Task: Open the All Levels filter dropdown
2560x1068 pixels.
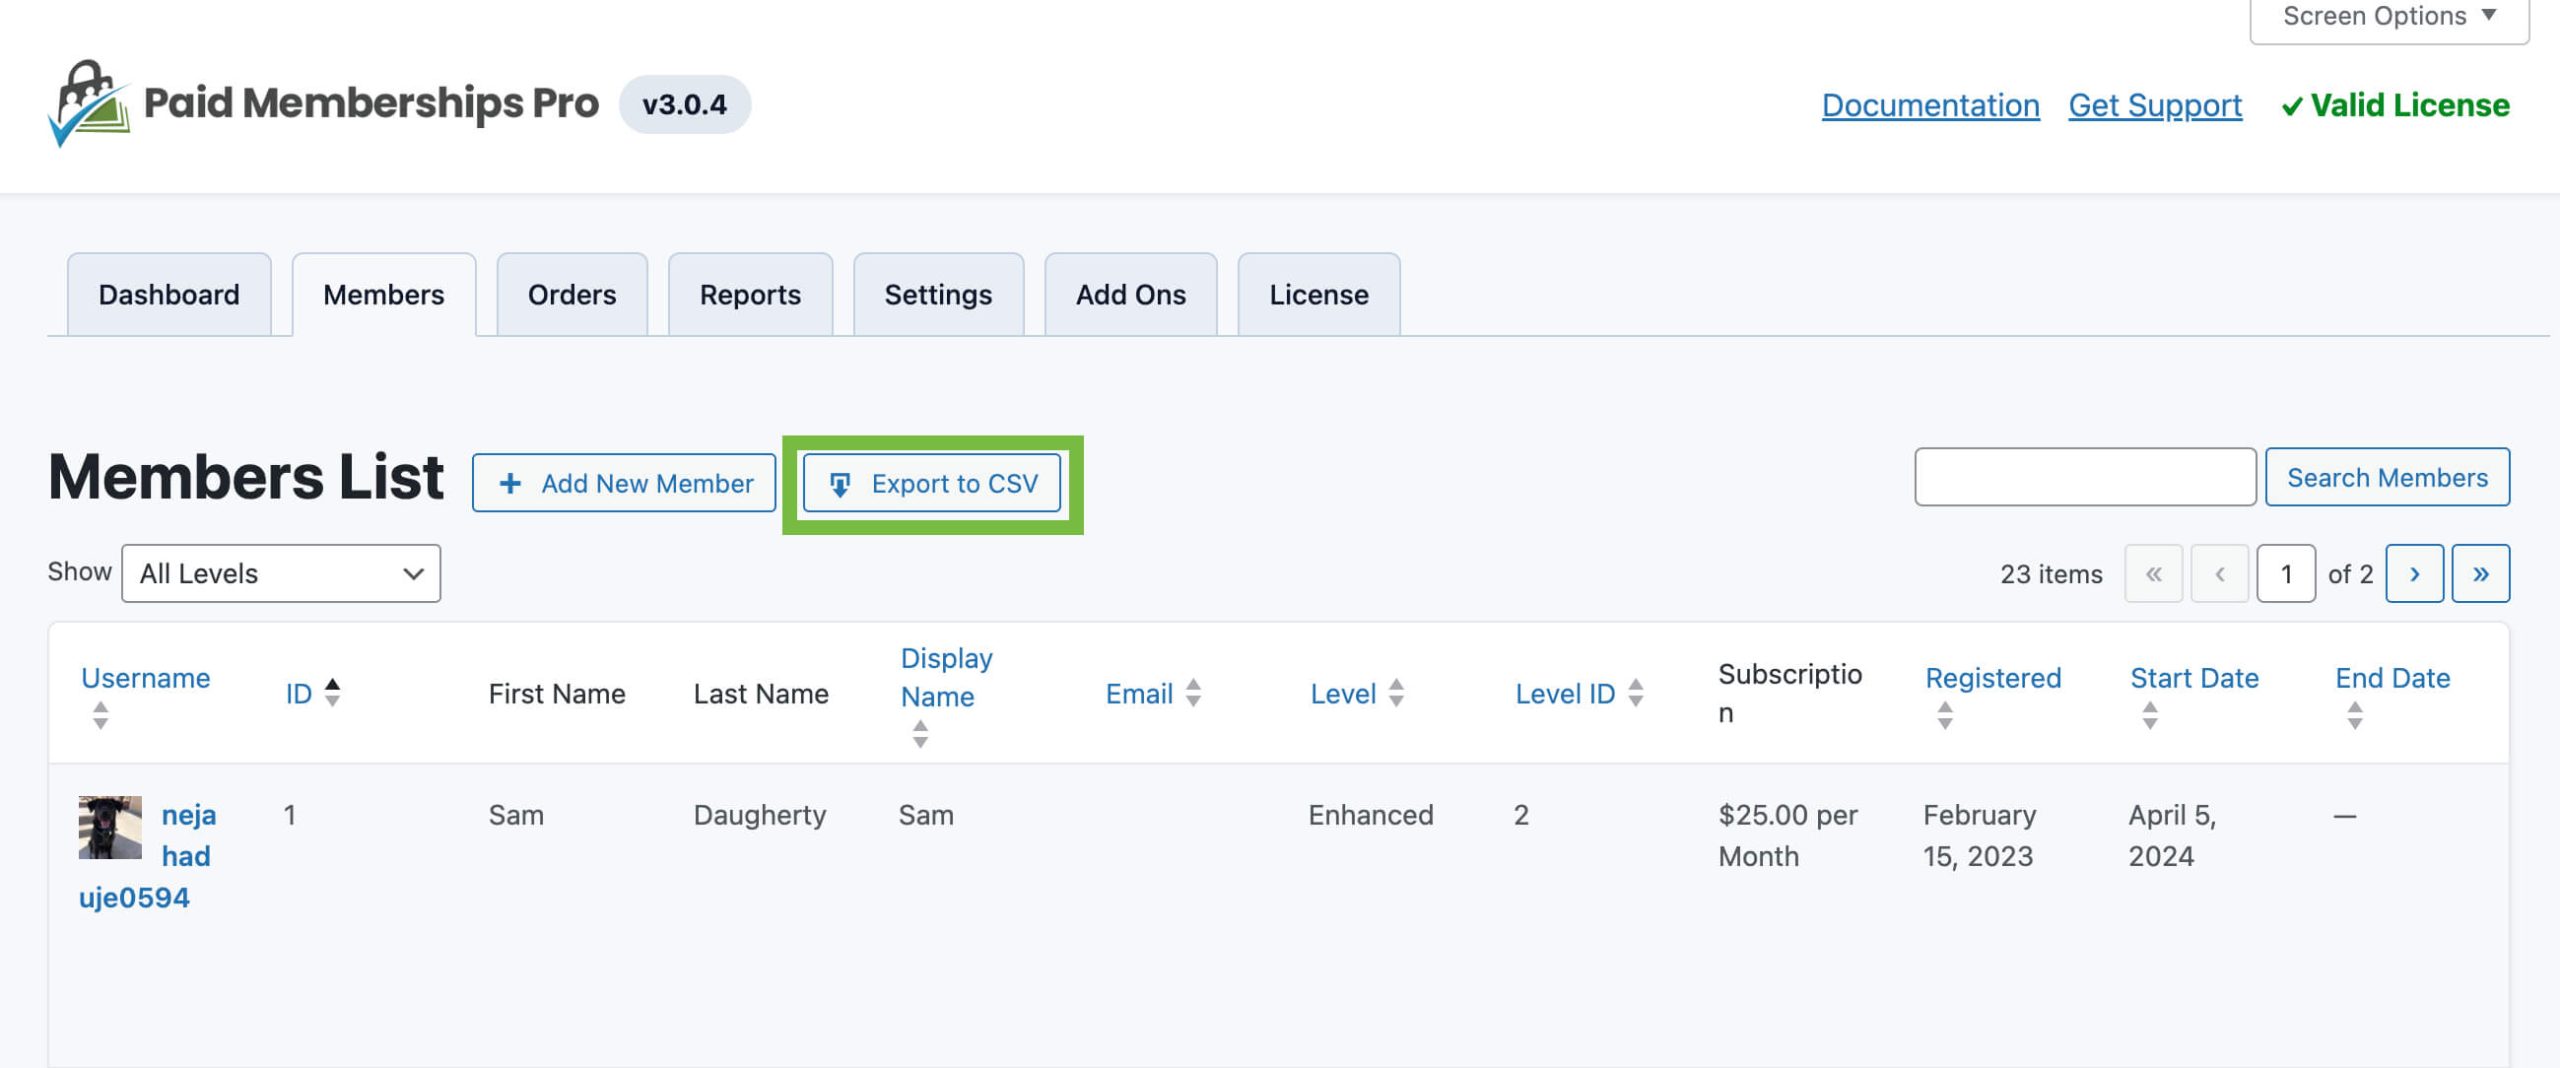Action: (281, 573)
